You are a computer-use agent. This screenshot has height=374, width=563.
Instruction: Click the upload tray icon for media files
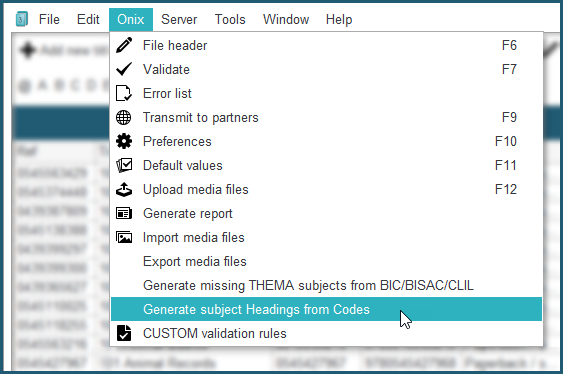[x=124, y=190]
